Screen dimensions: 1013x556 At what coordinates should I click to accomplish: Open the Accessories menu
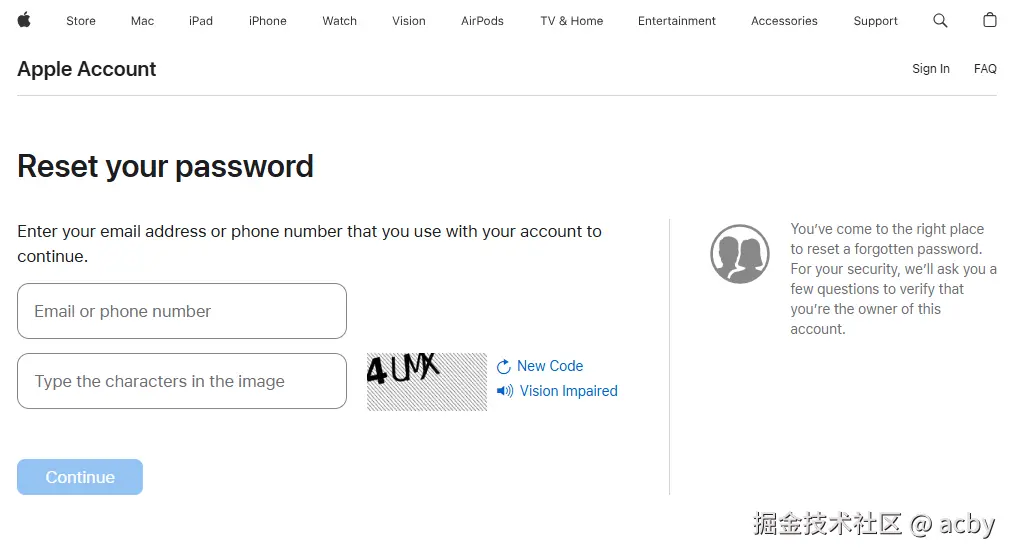(x=784, y=21)
